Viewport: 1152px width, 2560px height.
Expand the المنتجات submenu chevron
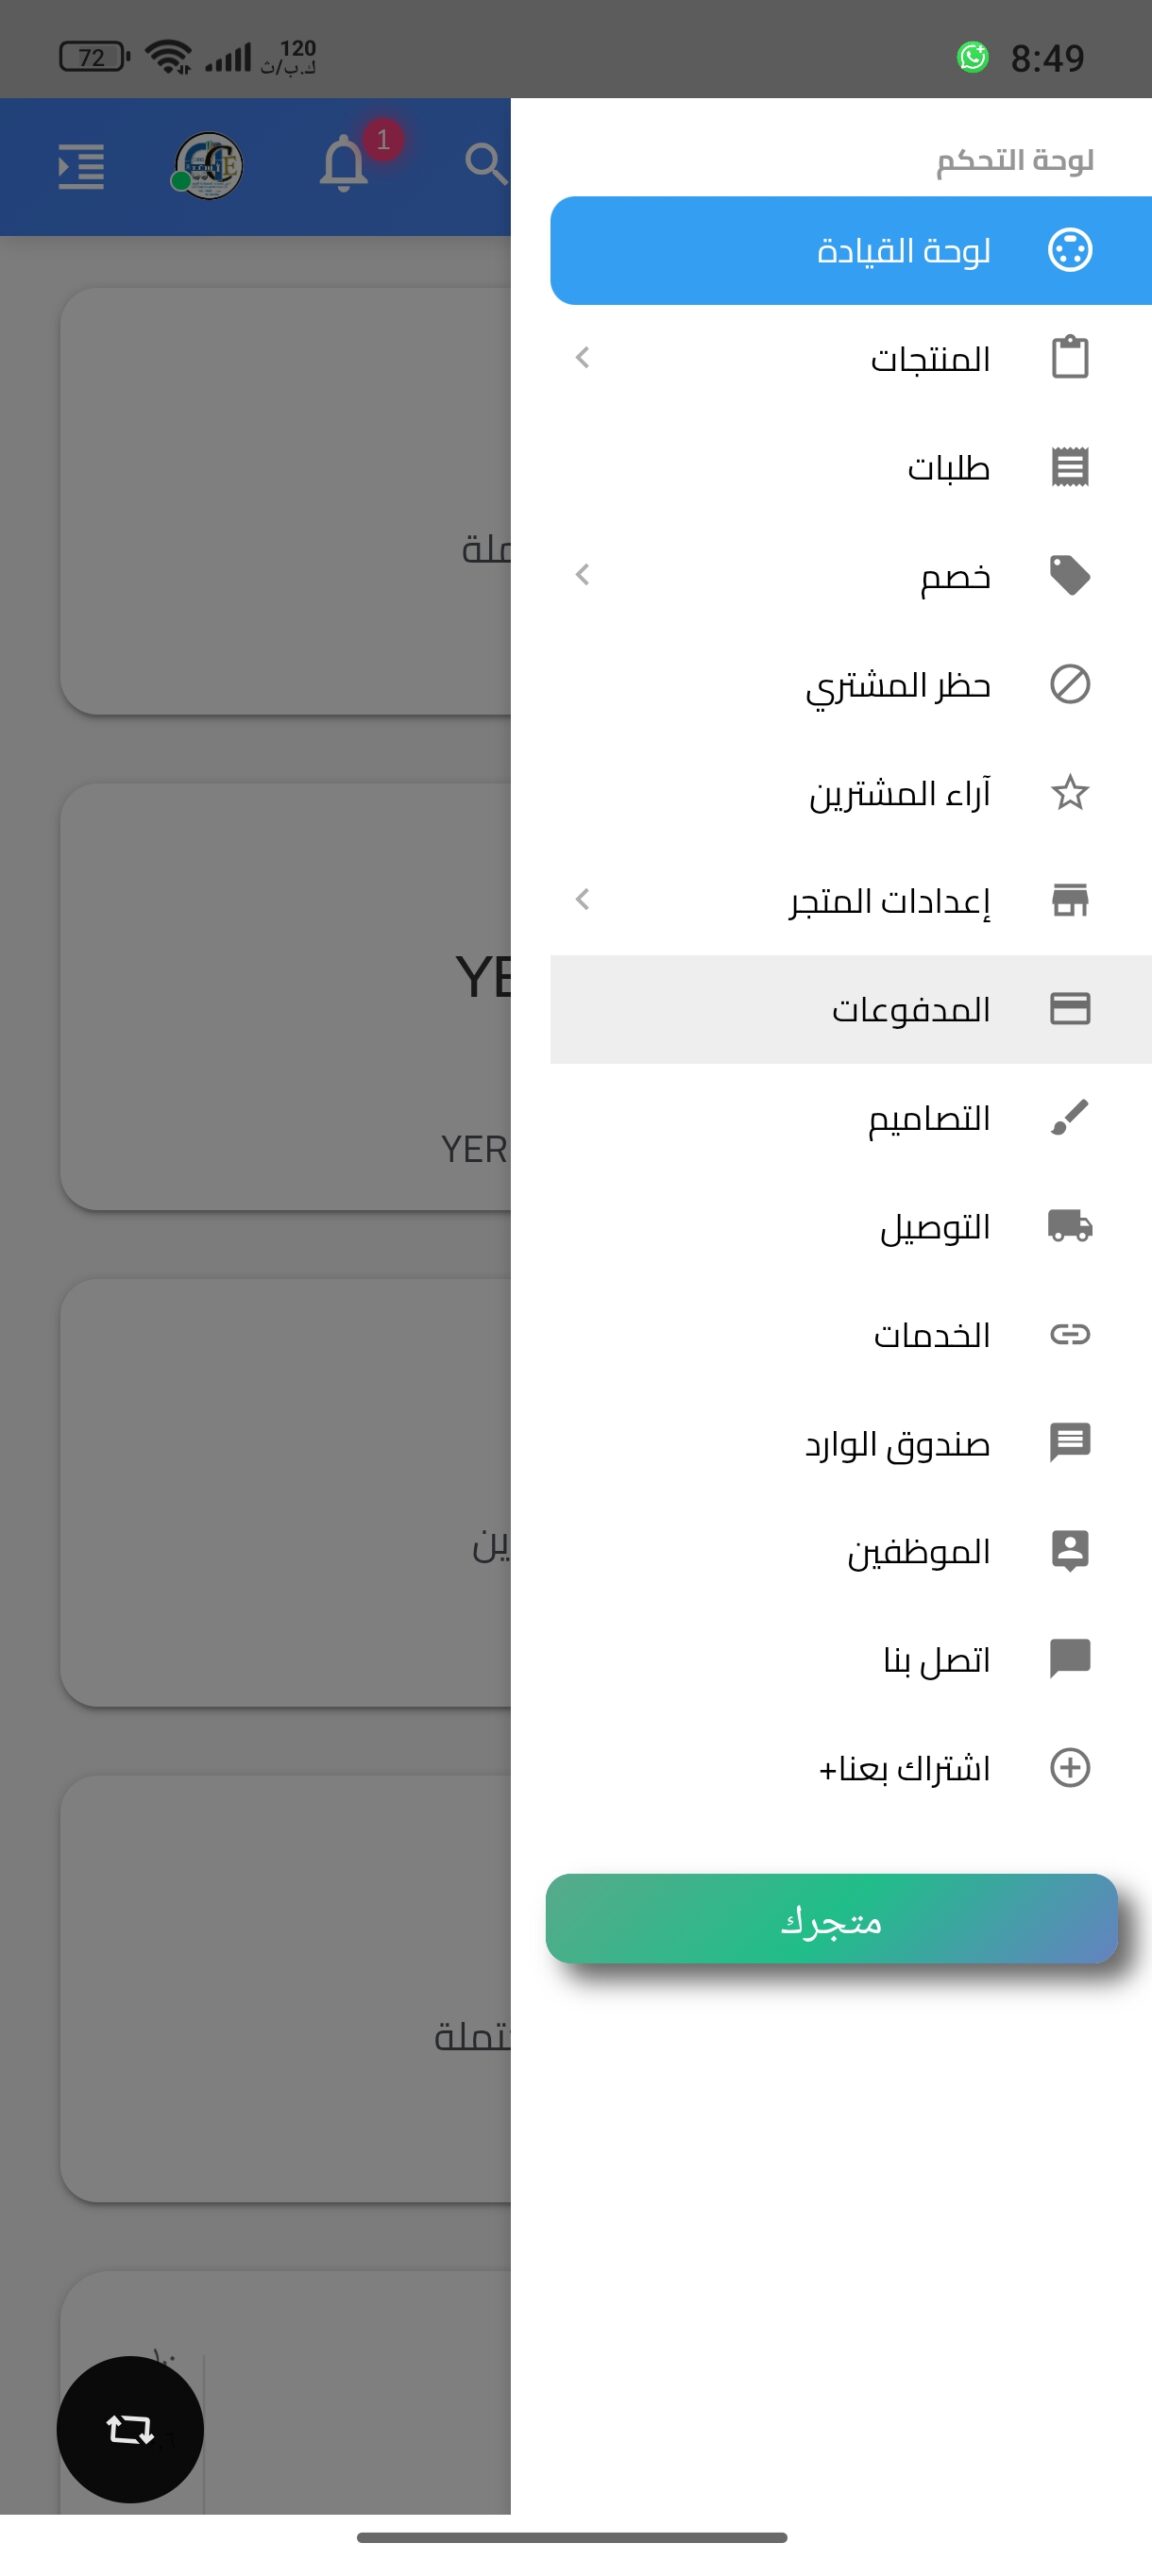583,358
